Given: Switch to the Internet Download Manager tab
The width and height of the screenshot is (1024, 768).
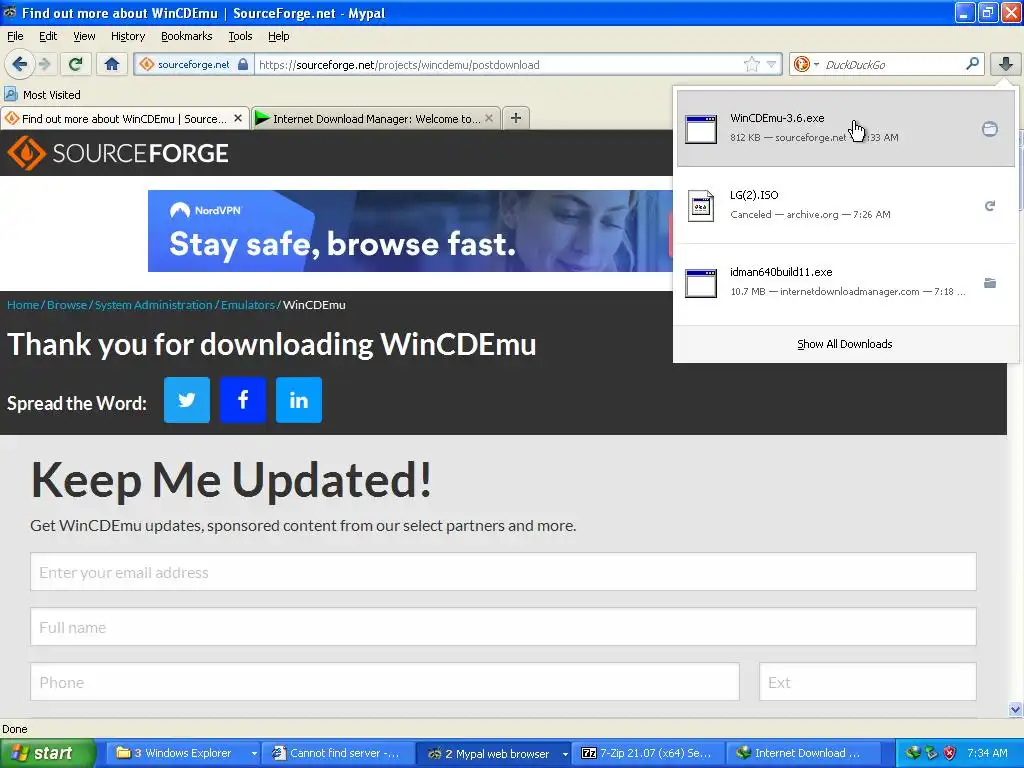Looking at the screenshot, I should (376, 119).
